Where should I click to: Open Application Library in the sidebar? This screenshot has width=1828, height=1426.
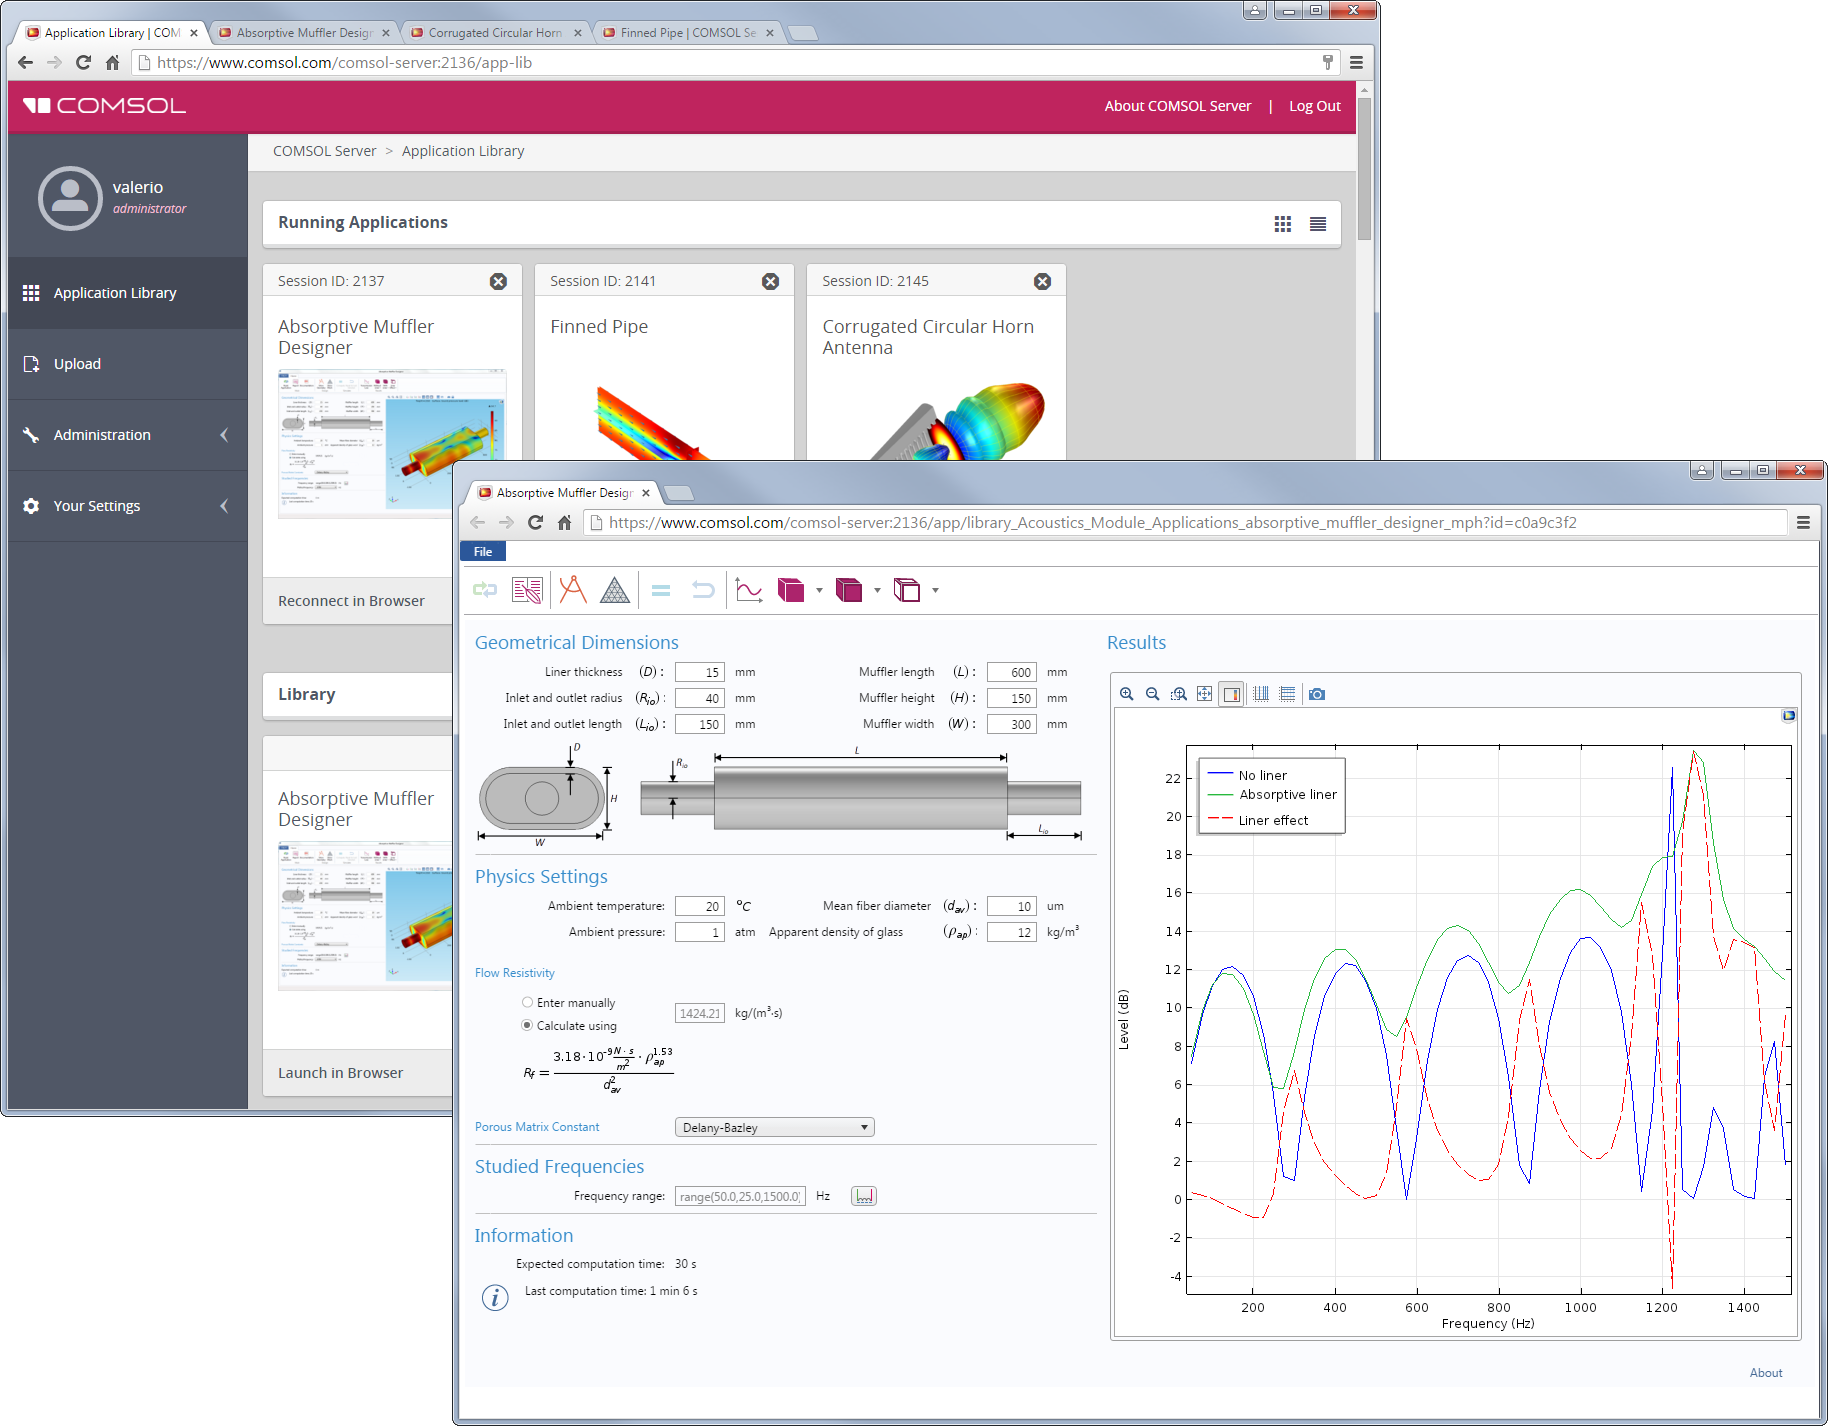128,293
